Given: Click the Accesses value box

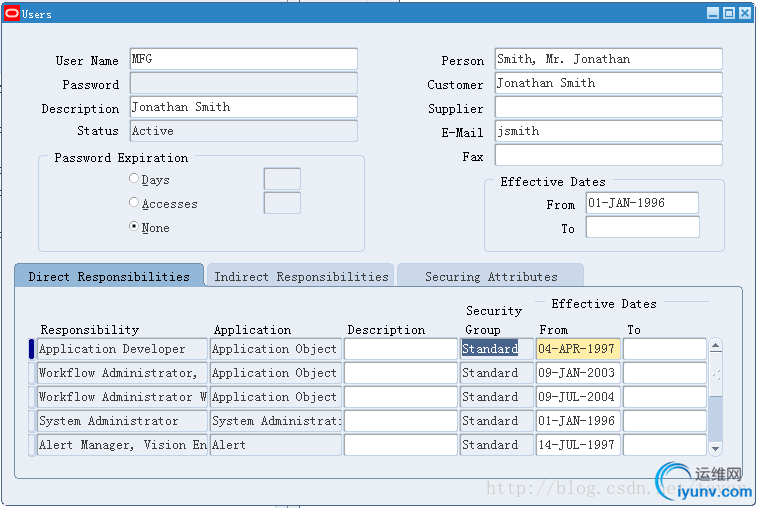Looking at the screenshot, I should [282, 203].
